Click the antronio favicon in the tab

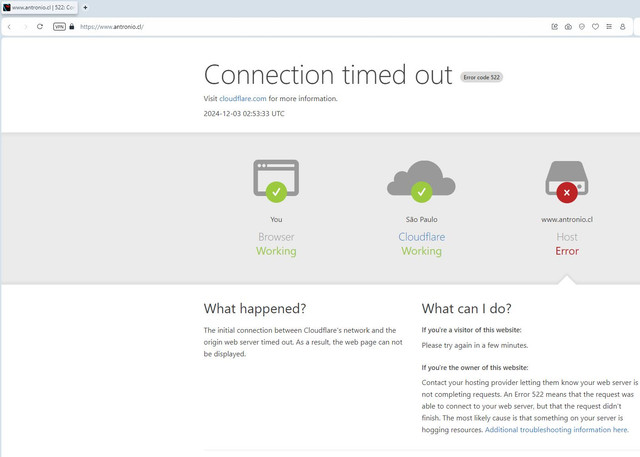tap(7, 7)
